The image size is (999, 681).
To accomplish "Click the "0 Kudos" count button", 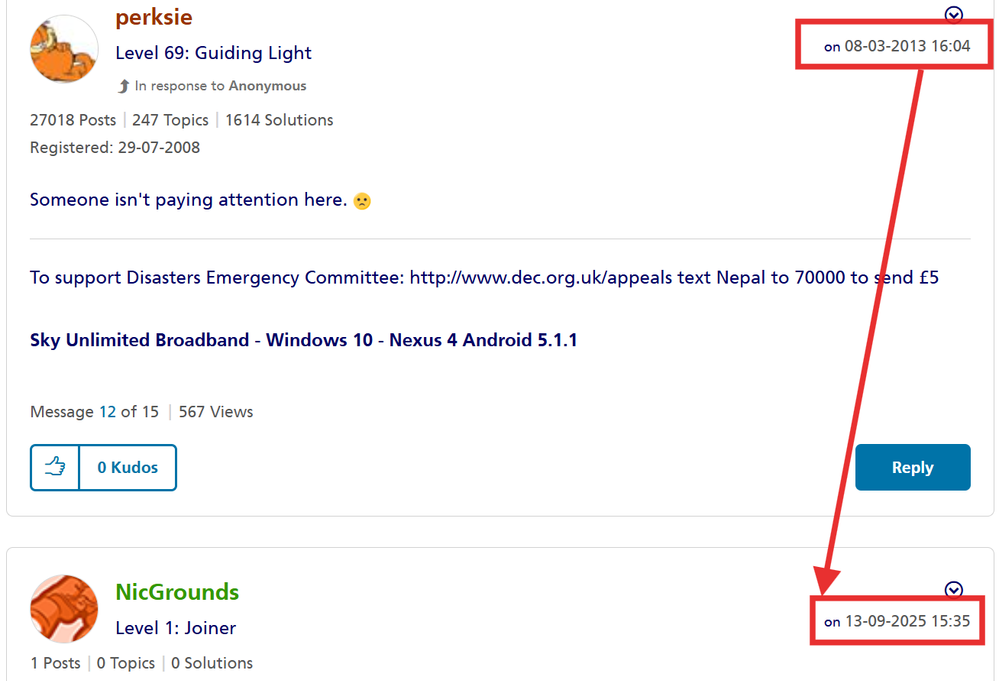I will (x=128, y=467).
